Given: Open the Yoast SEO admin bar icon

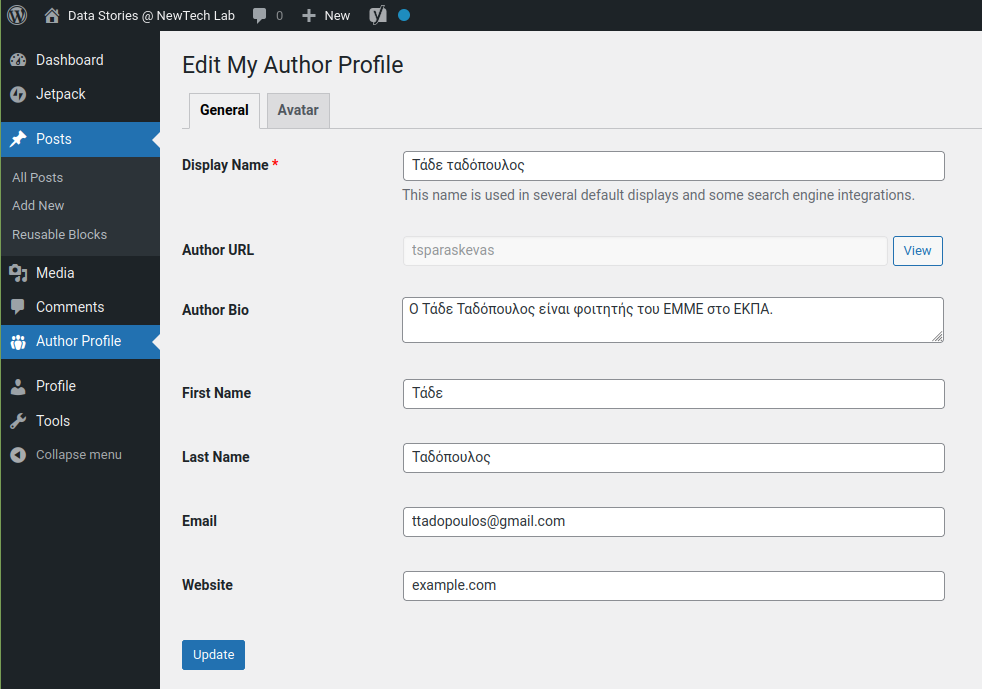Looking at the screenshot, I should (x=378, y=14).
